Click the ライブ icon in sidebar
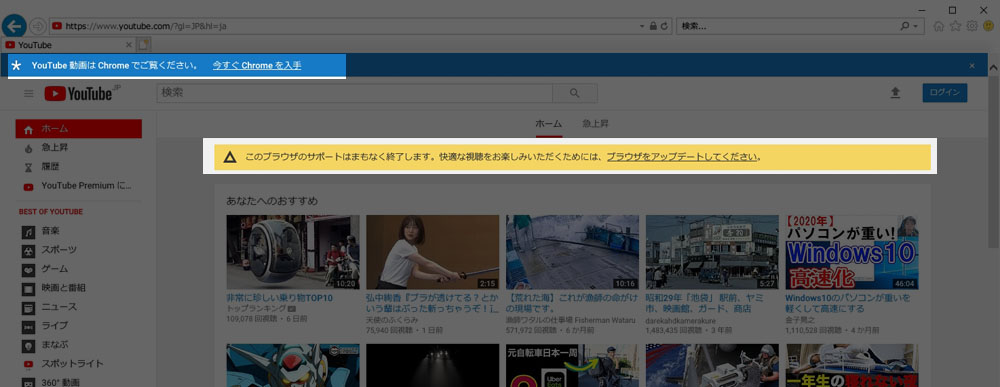1000x387 pixels. (28, 326)
